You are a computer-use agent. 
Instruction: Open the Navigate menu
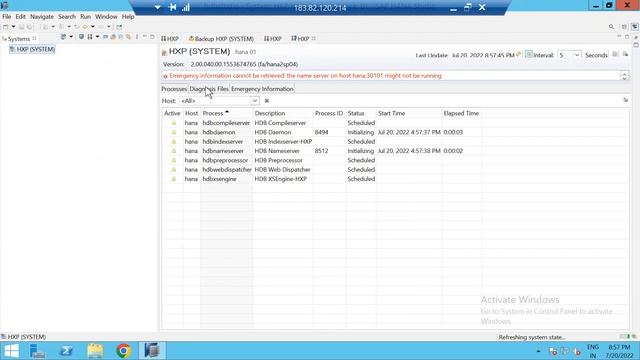point(42,17)
